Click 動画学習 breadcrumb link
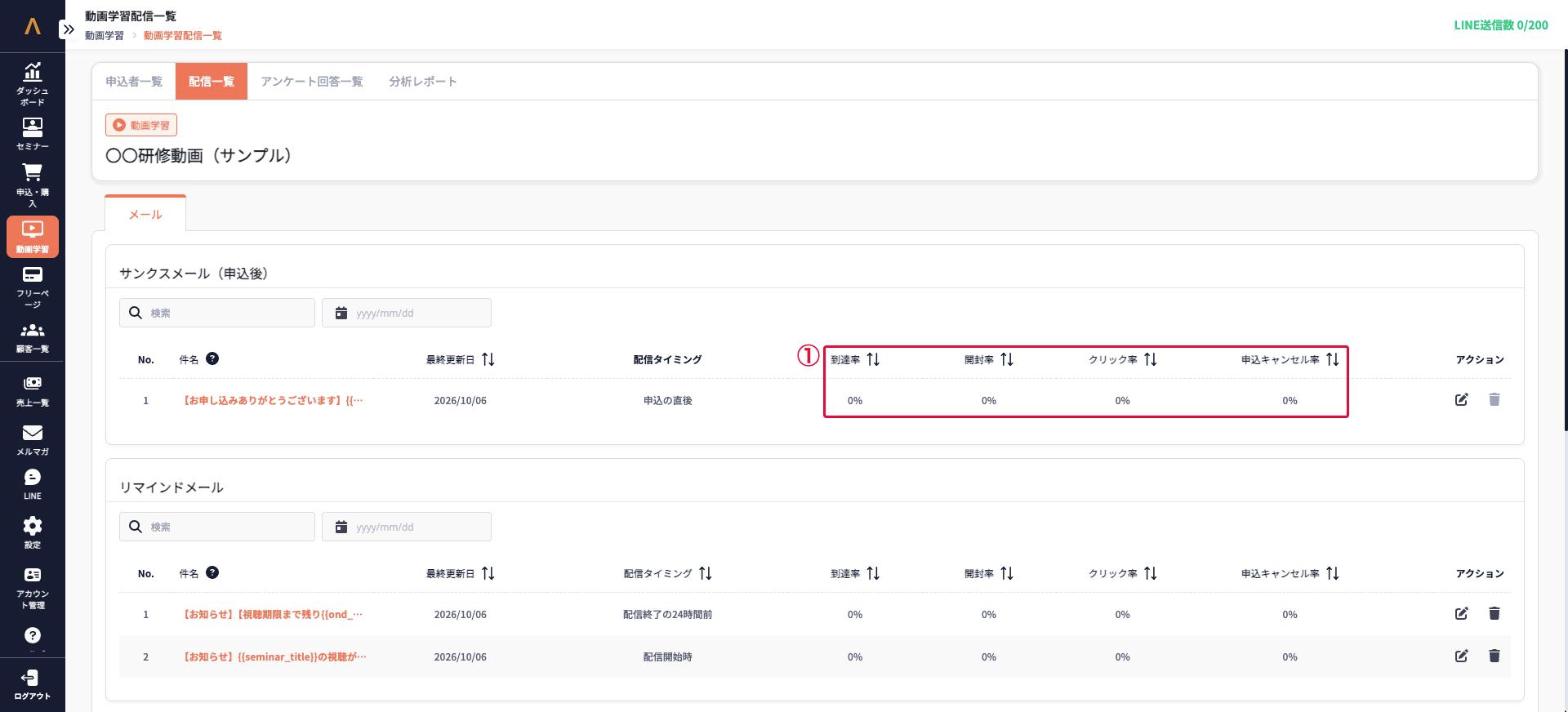Viewport: 1568px width, 712px height. click(x=104, y=36)
